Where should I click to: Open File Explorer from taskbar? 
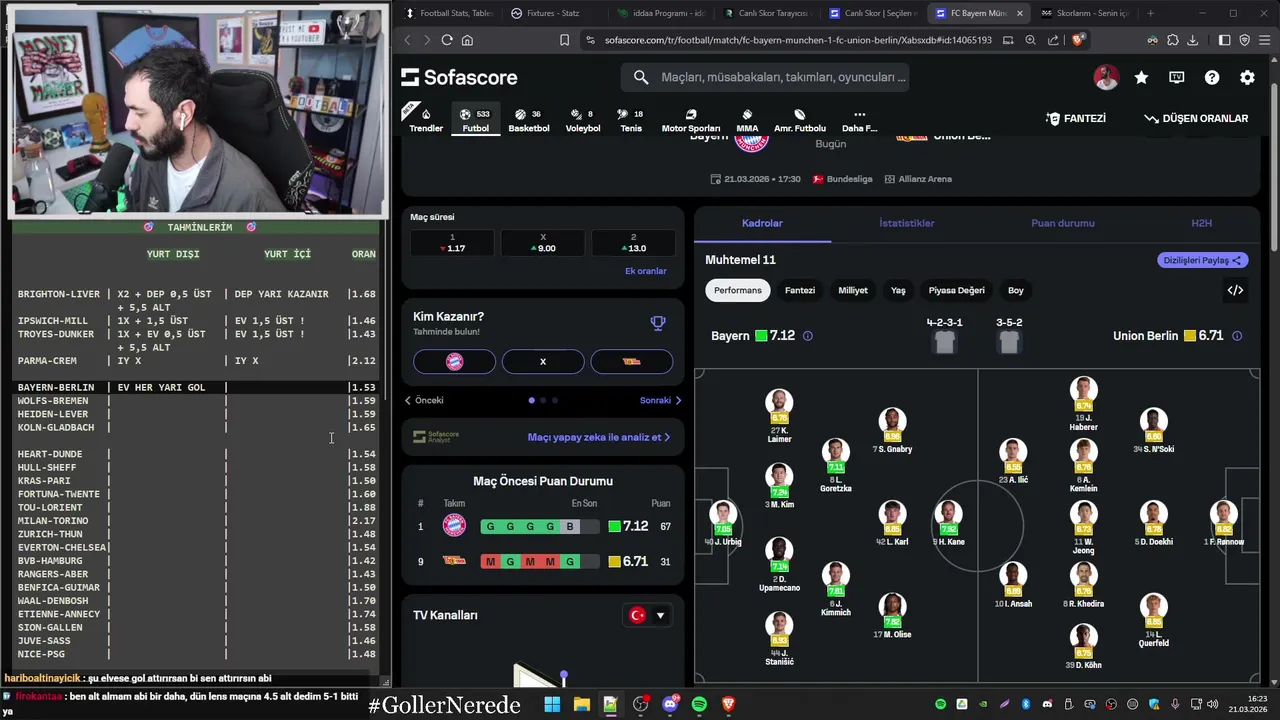pos(581,704)
